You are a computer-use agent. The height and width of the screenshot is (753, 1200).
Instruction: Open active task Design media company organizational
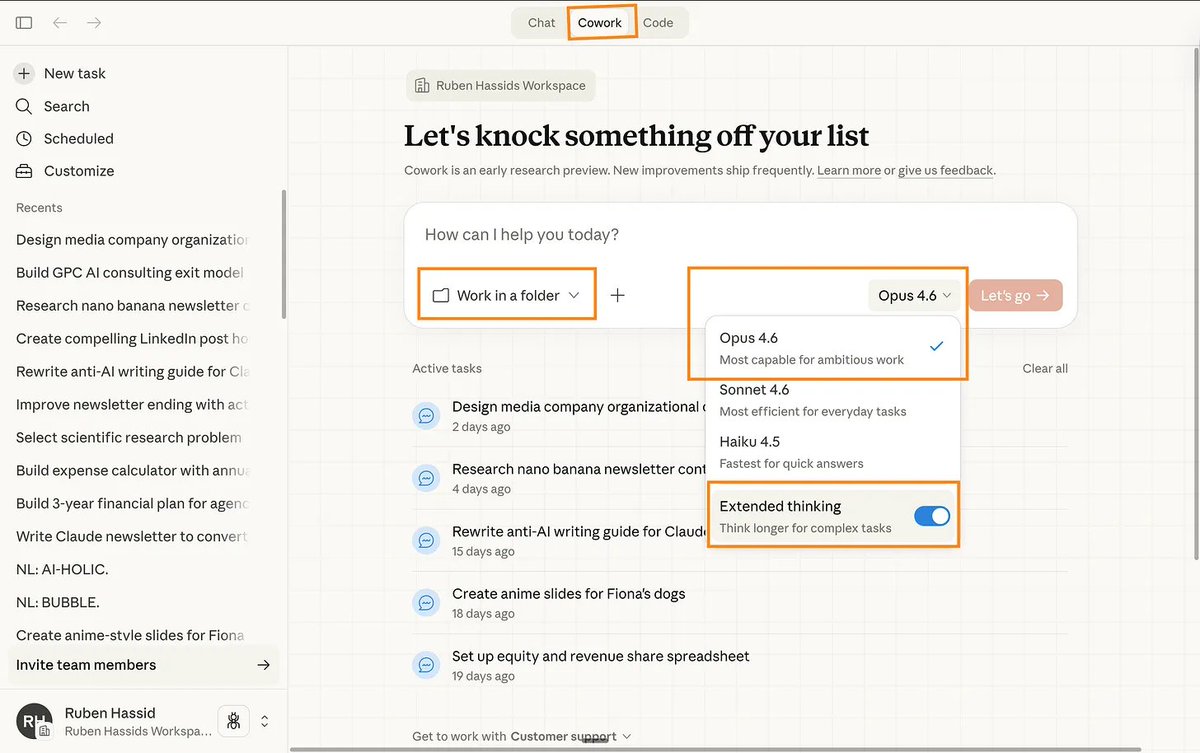point(578,406)
